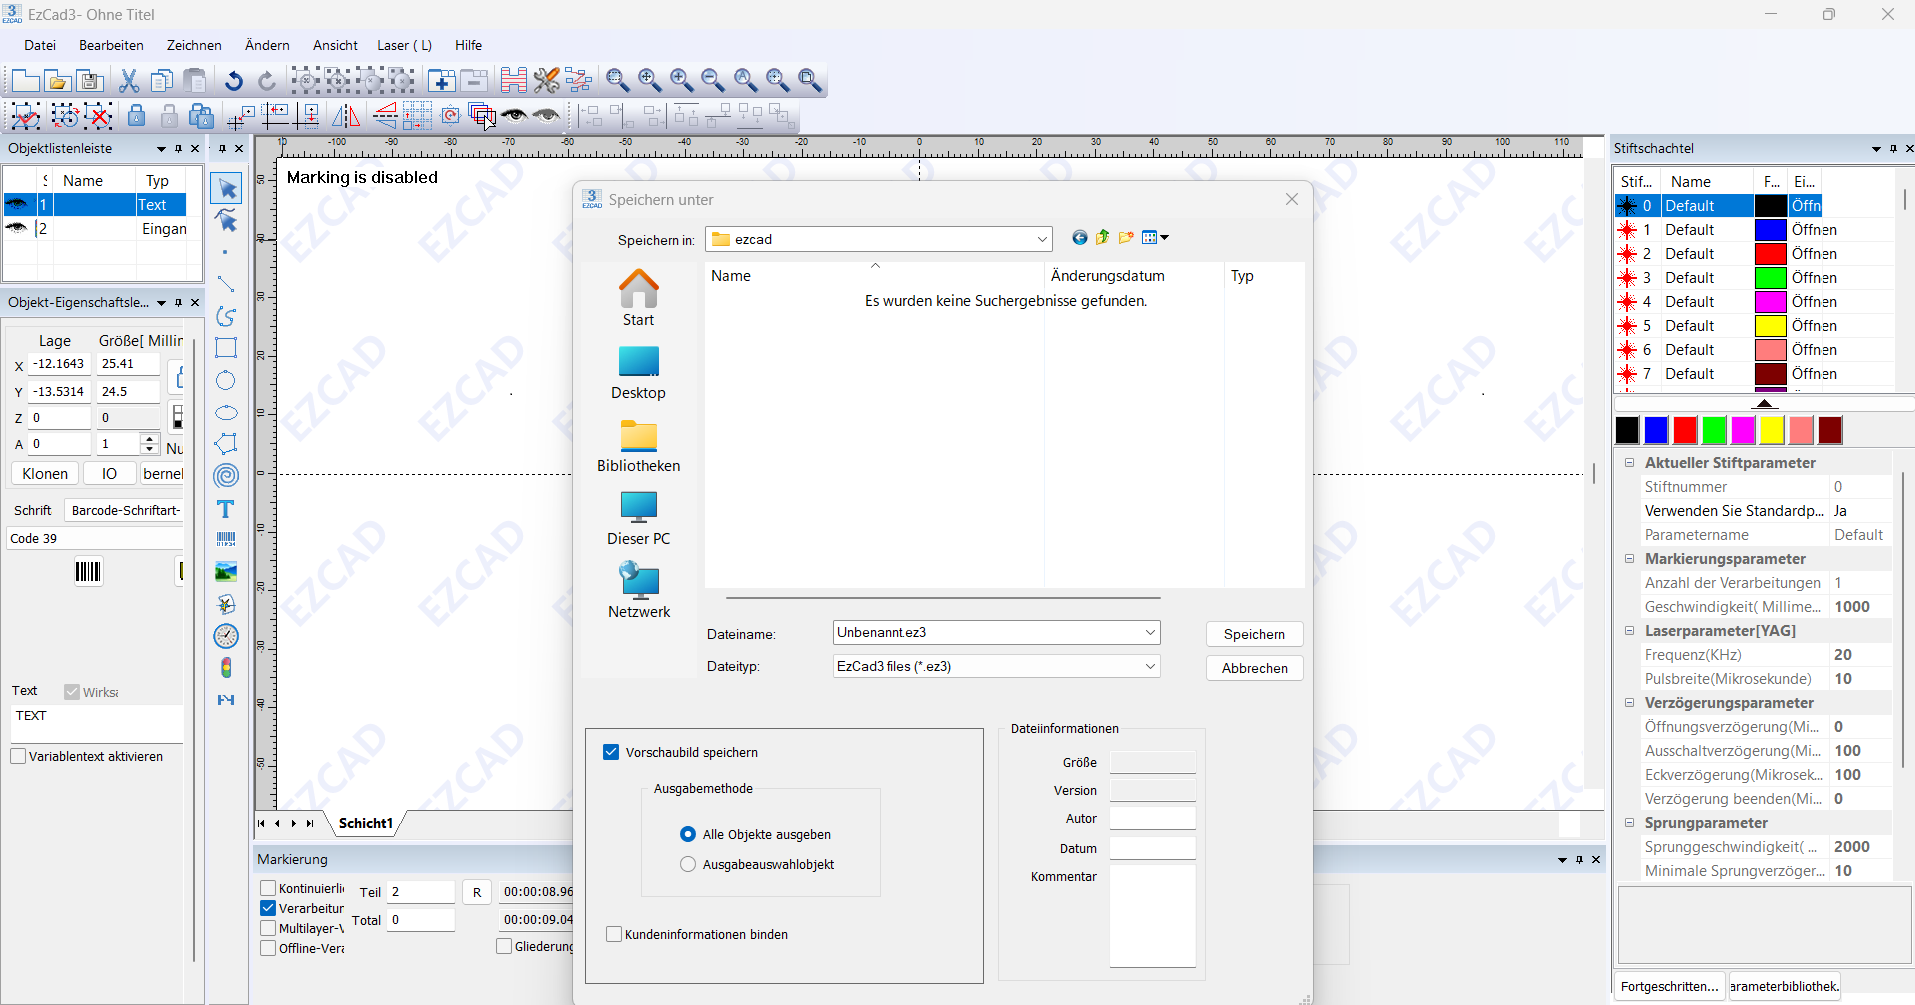The width and height of the screenshot is (1915, 1005).
Task: Open the Speichern in folder dropdown
Action: click(1042, 239)
